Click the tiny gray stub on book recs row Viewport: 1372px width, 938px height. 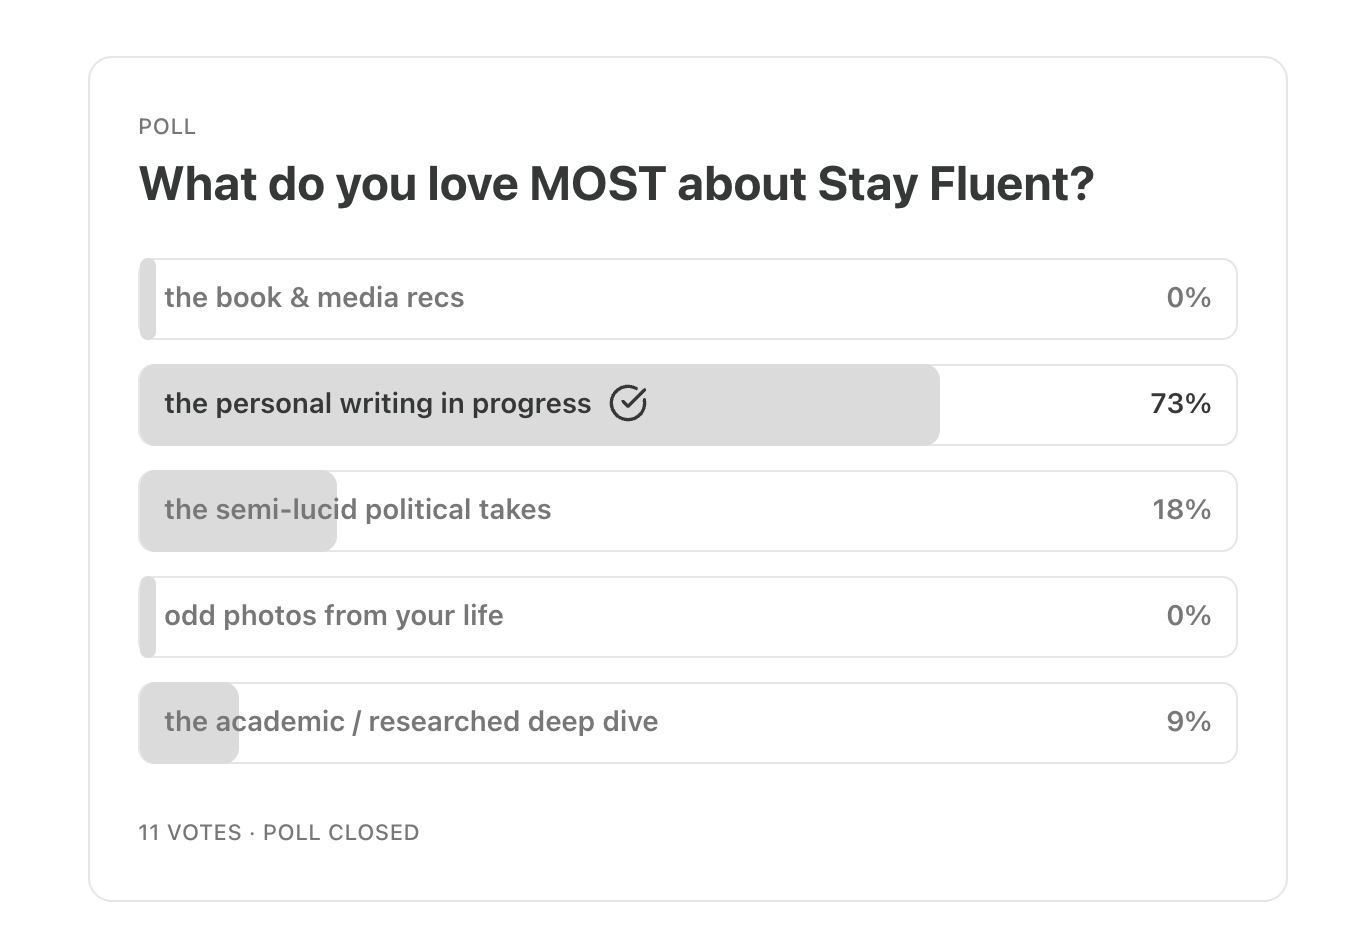click(x=148, y=298)
